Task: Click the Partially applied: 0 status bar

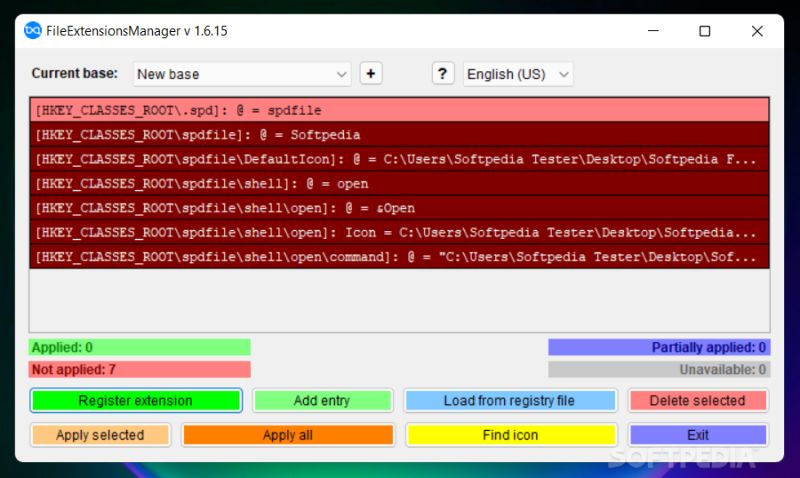Action: point(659,347)
